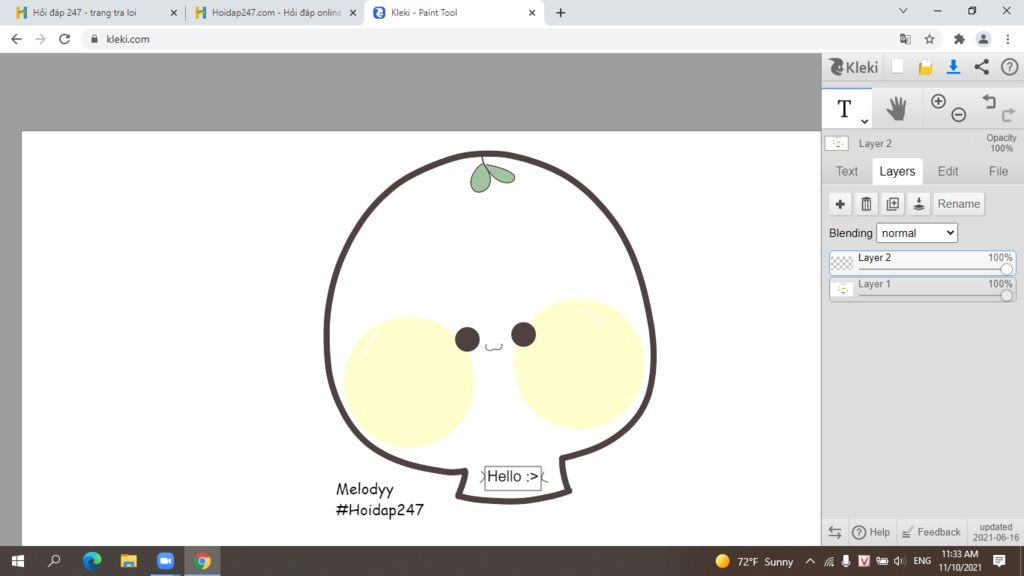Image resolution: width=1024 pixels, height=576 pixels.
Task: Open Windows taskbar search
Action: pos(54,561)
